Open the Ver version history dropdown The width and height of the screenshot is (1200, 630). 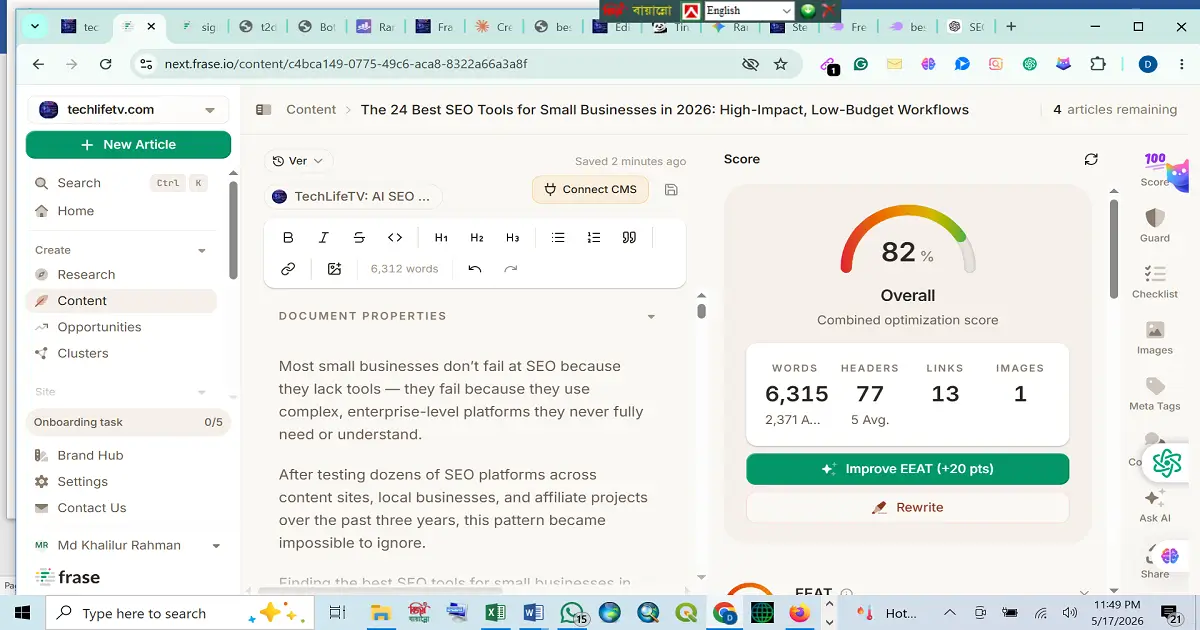299,161
